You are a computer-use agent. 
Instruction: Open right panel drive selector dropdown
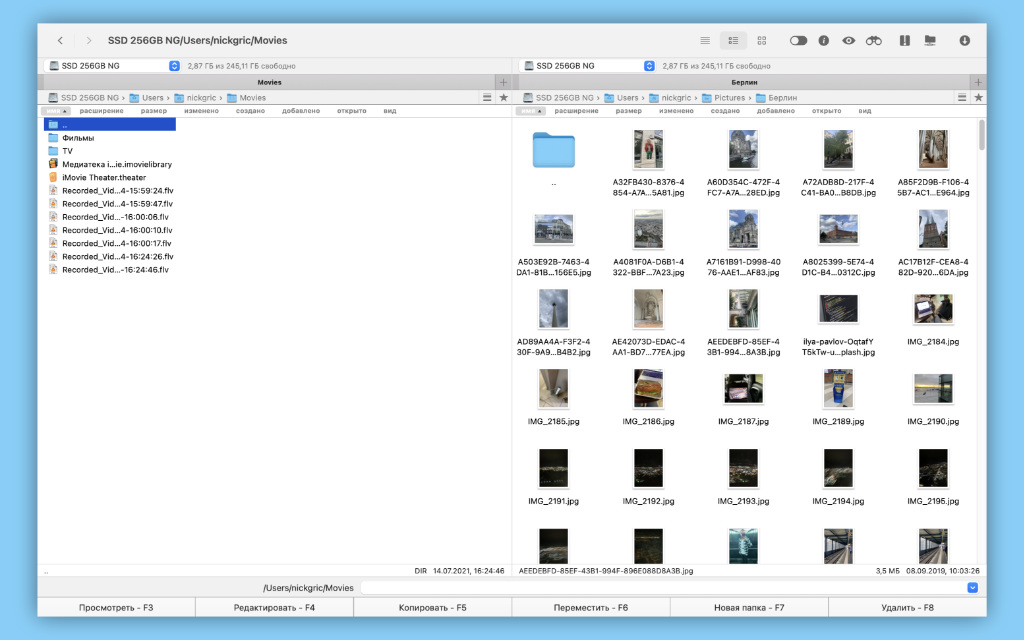(x=650, y=66)
